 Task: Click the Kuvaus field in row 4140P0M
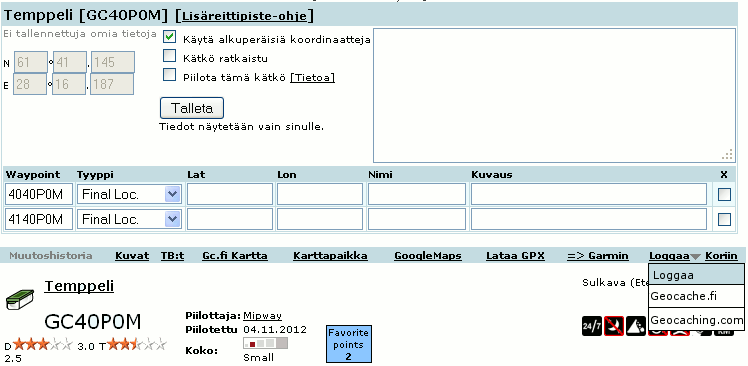point(589,219)
